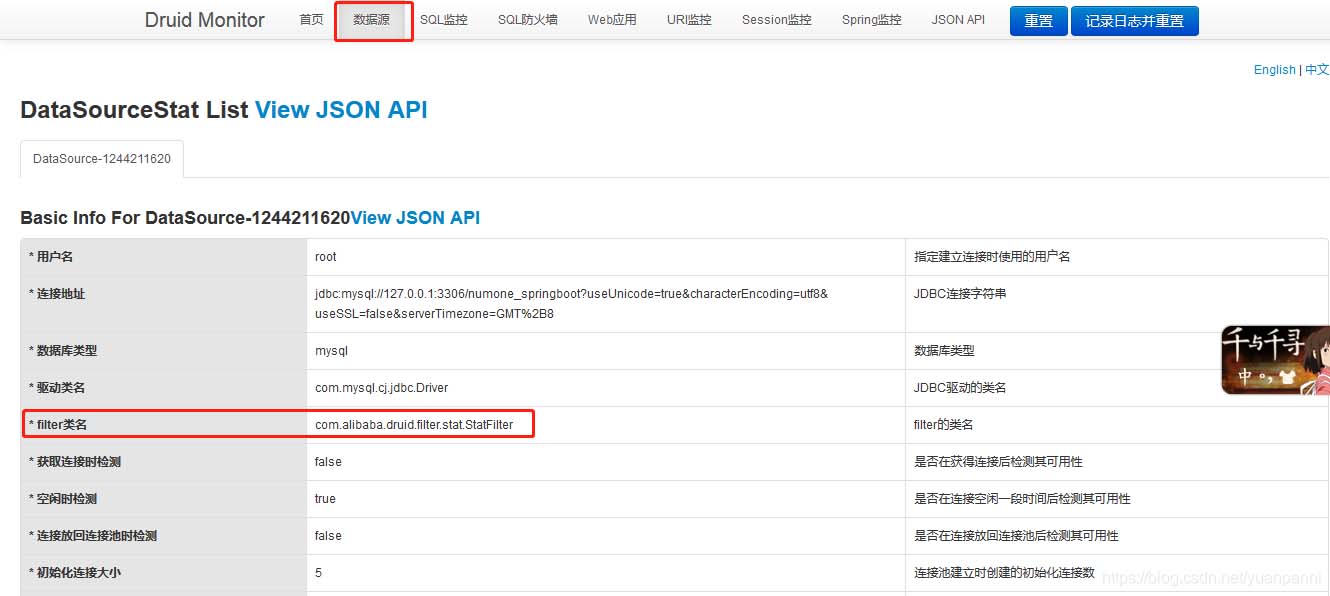Open the JSON API page
The height and width of the screenshot is (596, 1330).
[x=957, y=19]
